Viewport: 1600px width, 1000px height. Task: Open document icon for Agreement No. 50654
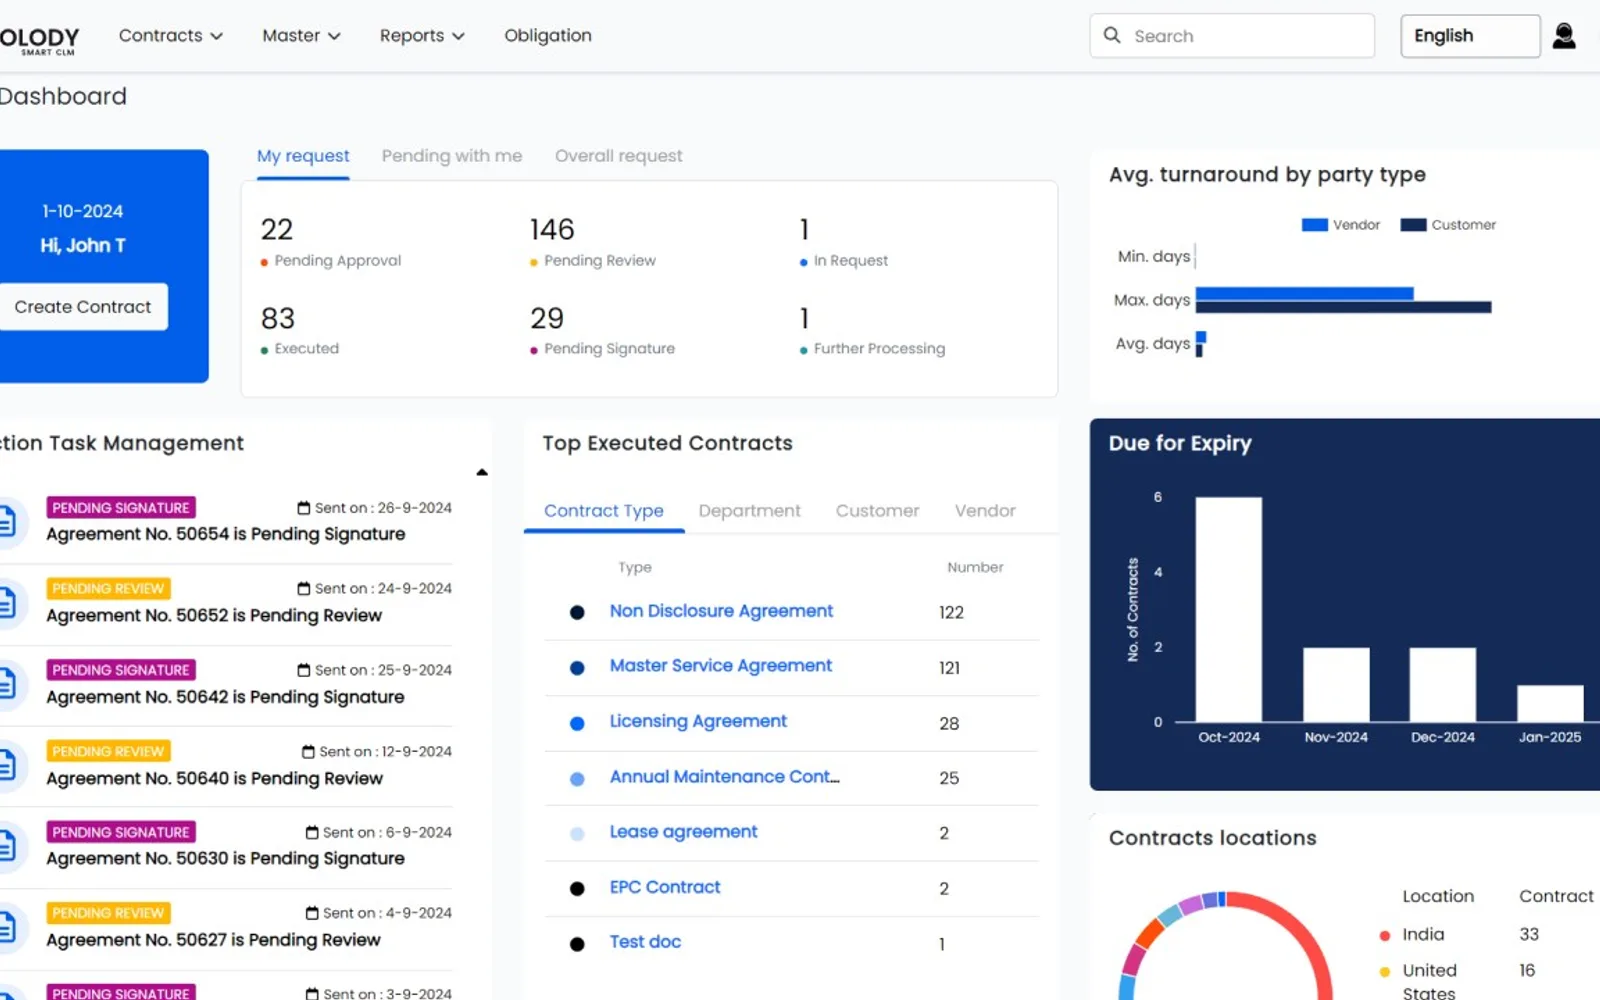7,521
